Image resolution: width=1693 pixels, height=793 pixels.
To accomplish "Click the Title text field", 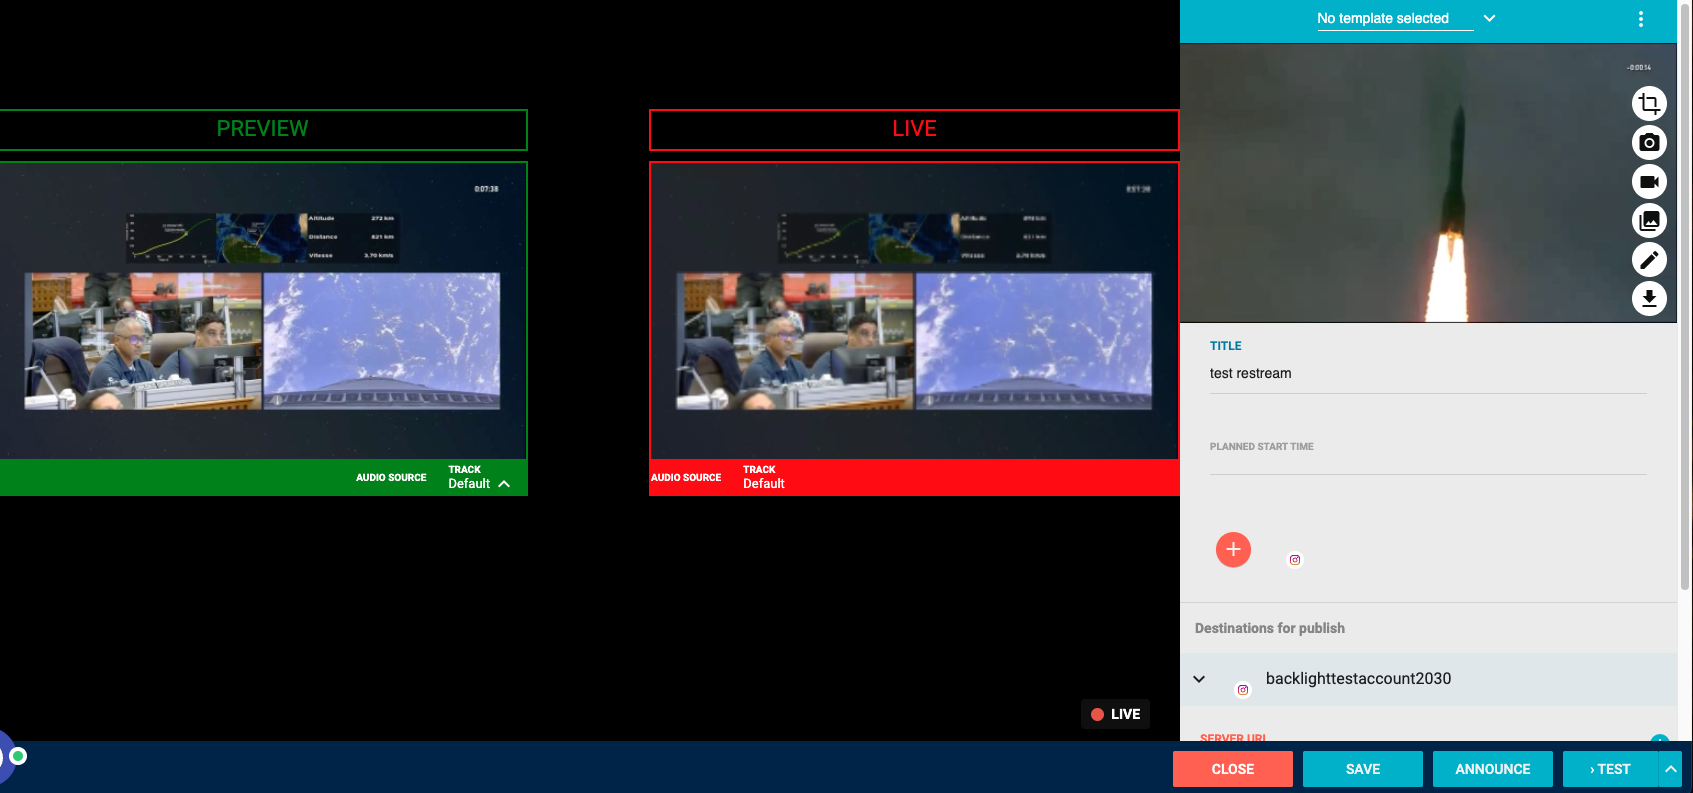I will pos(1427,374).
